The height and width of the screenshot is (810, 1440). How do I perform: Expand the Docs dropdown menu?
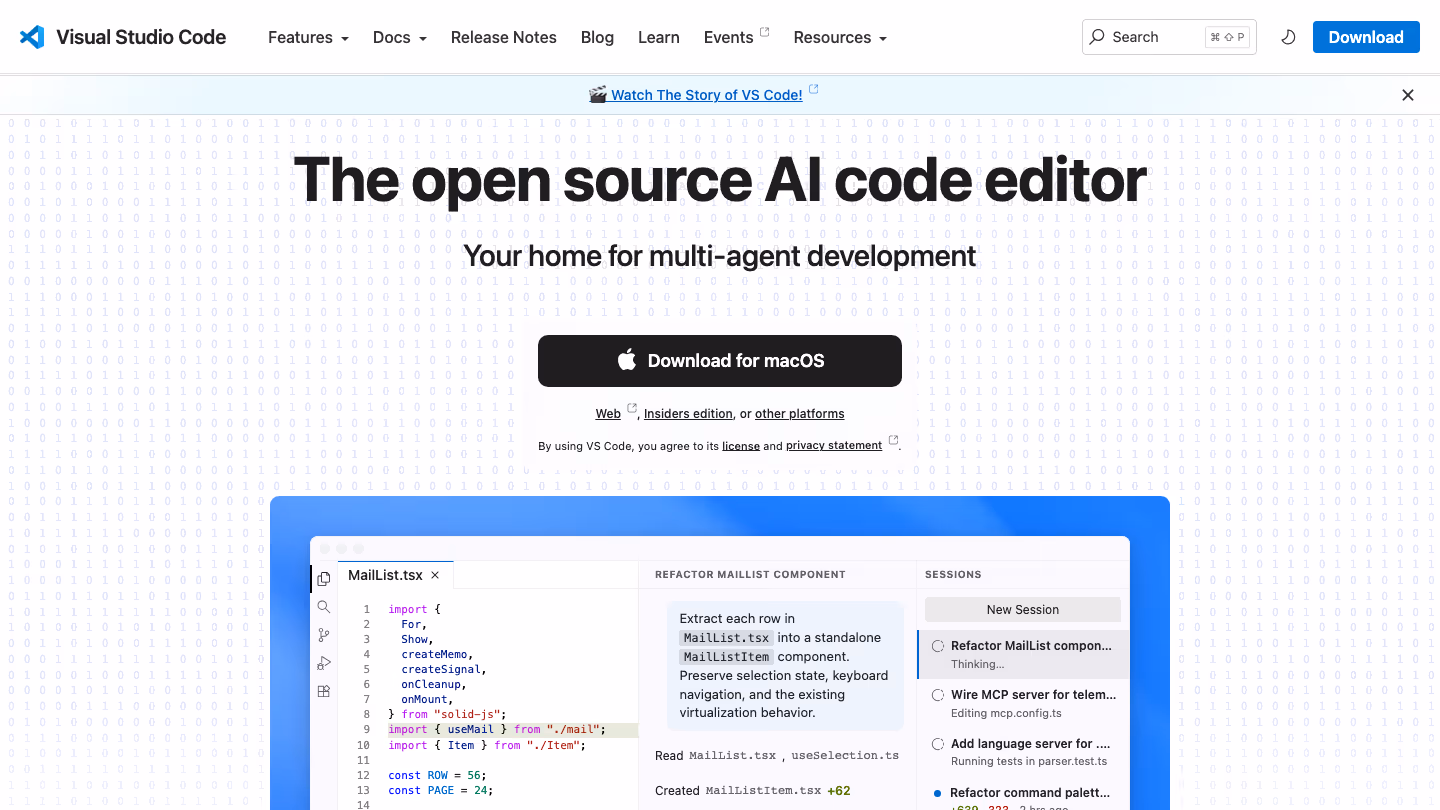point(400,37)
